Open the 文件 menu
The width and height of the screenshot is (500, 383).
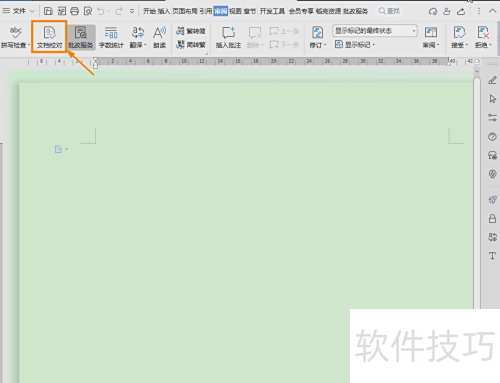tap(14, 11)
